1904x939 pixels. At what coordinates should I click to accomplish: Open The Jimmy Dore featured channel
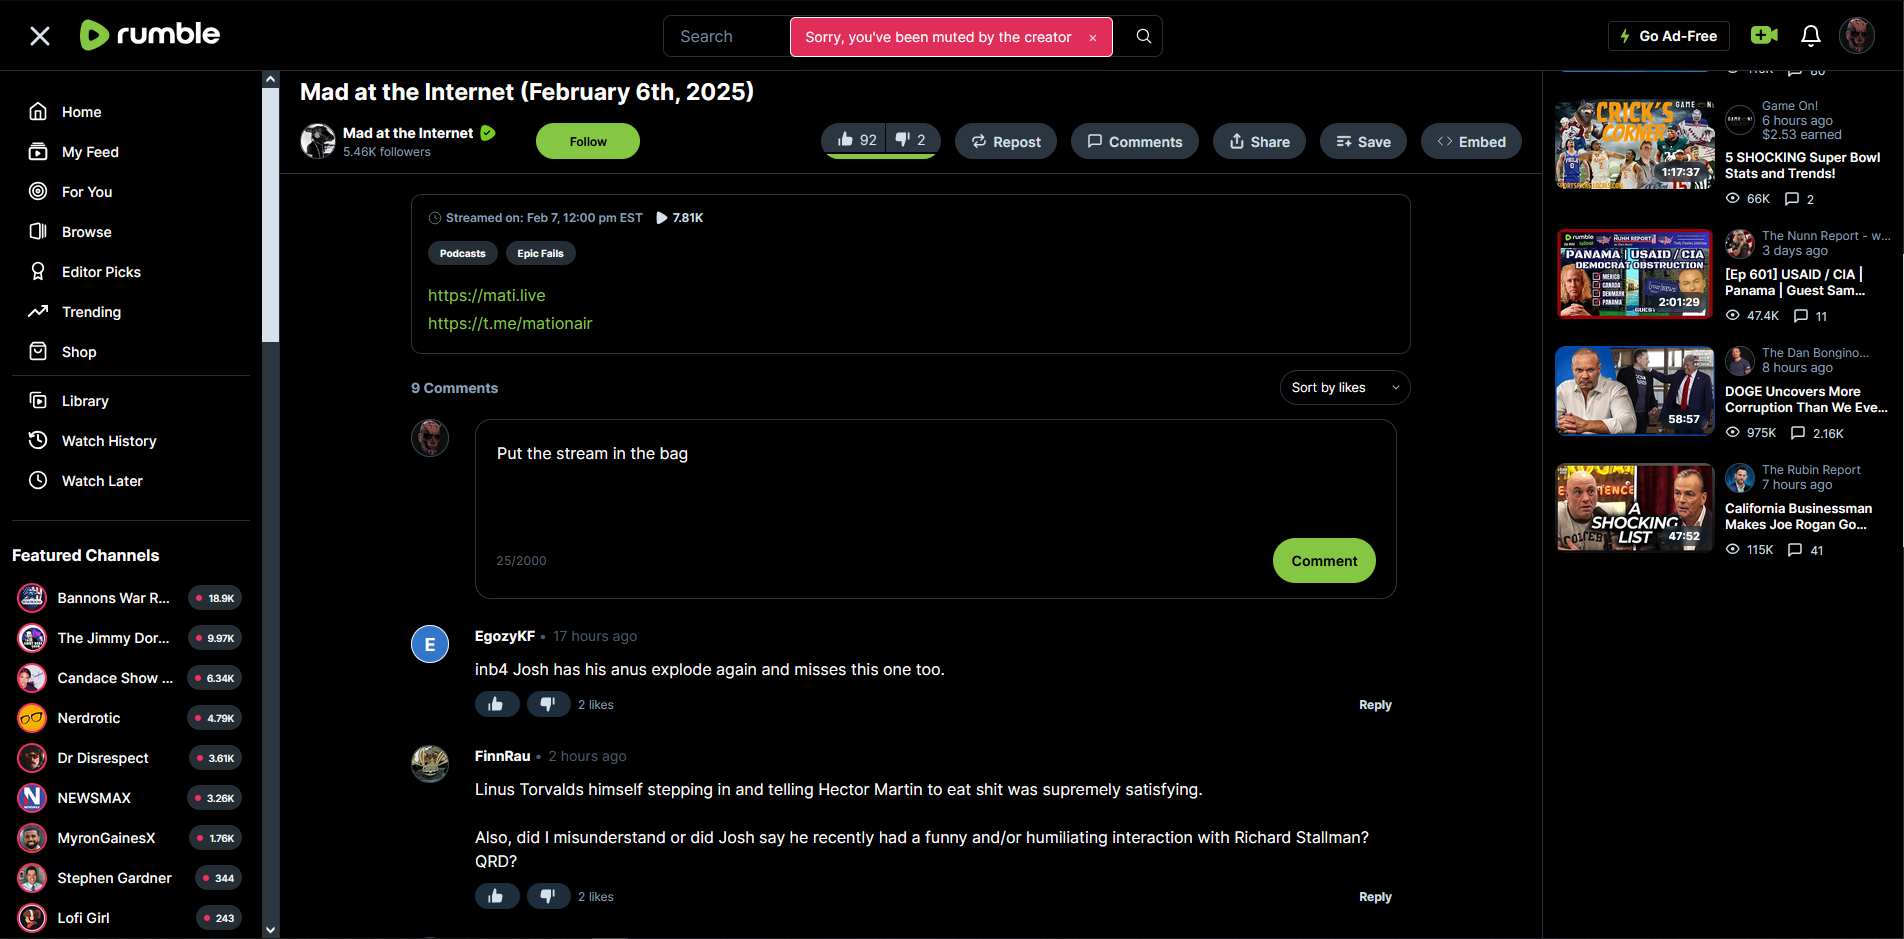click(130, 638)
